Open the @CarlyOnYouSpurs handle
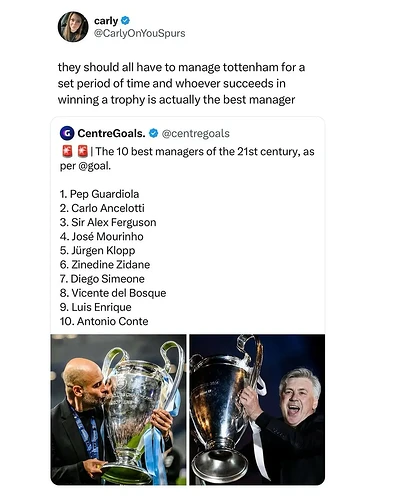400x500 pixels. point(139,33)
